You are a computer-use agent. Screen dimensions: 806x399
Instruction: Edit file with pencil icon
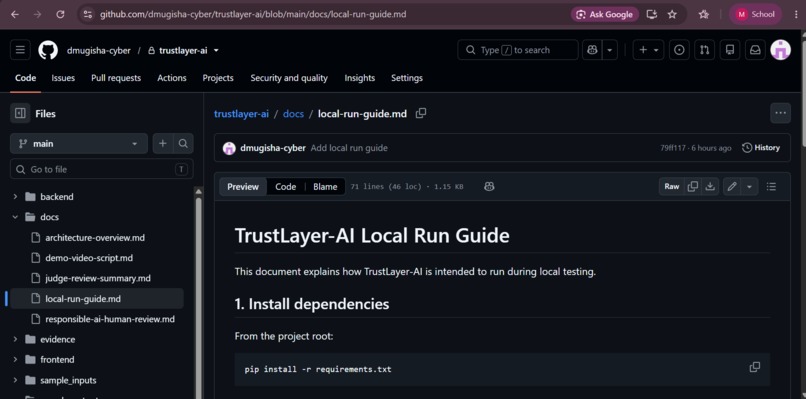coord(731,187)
